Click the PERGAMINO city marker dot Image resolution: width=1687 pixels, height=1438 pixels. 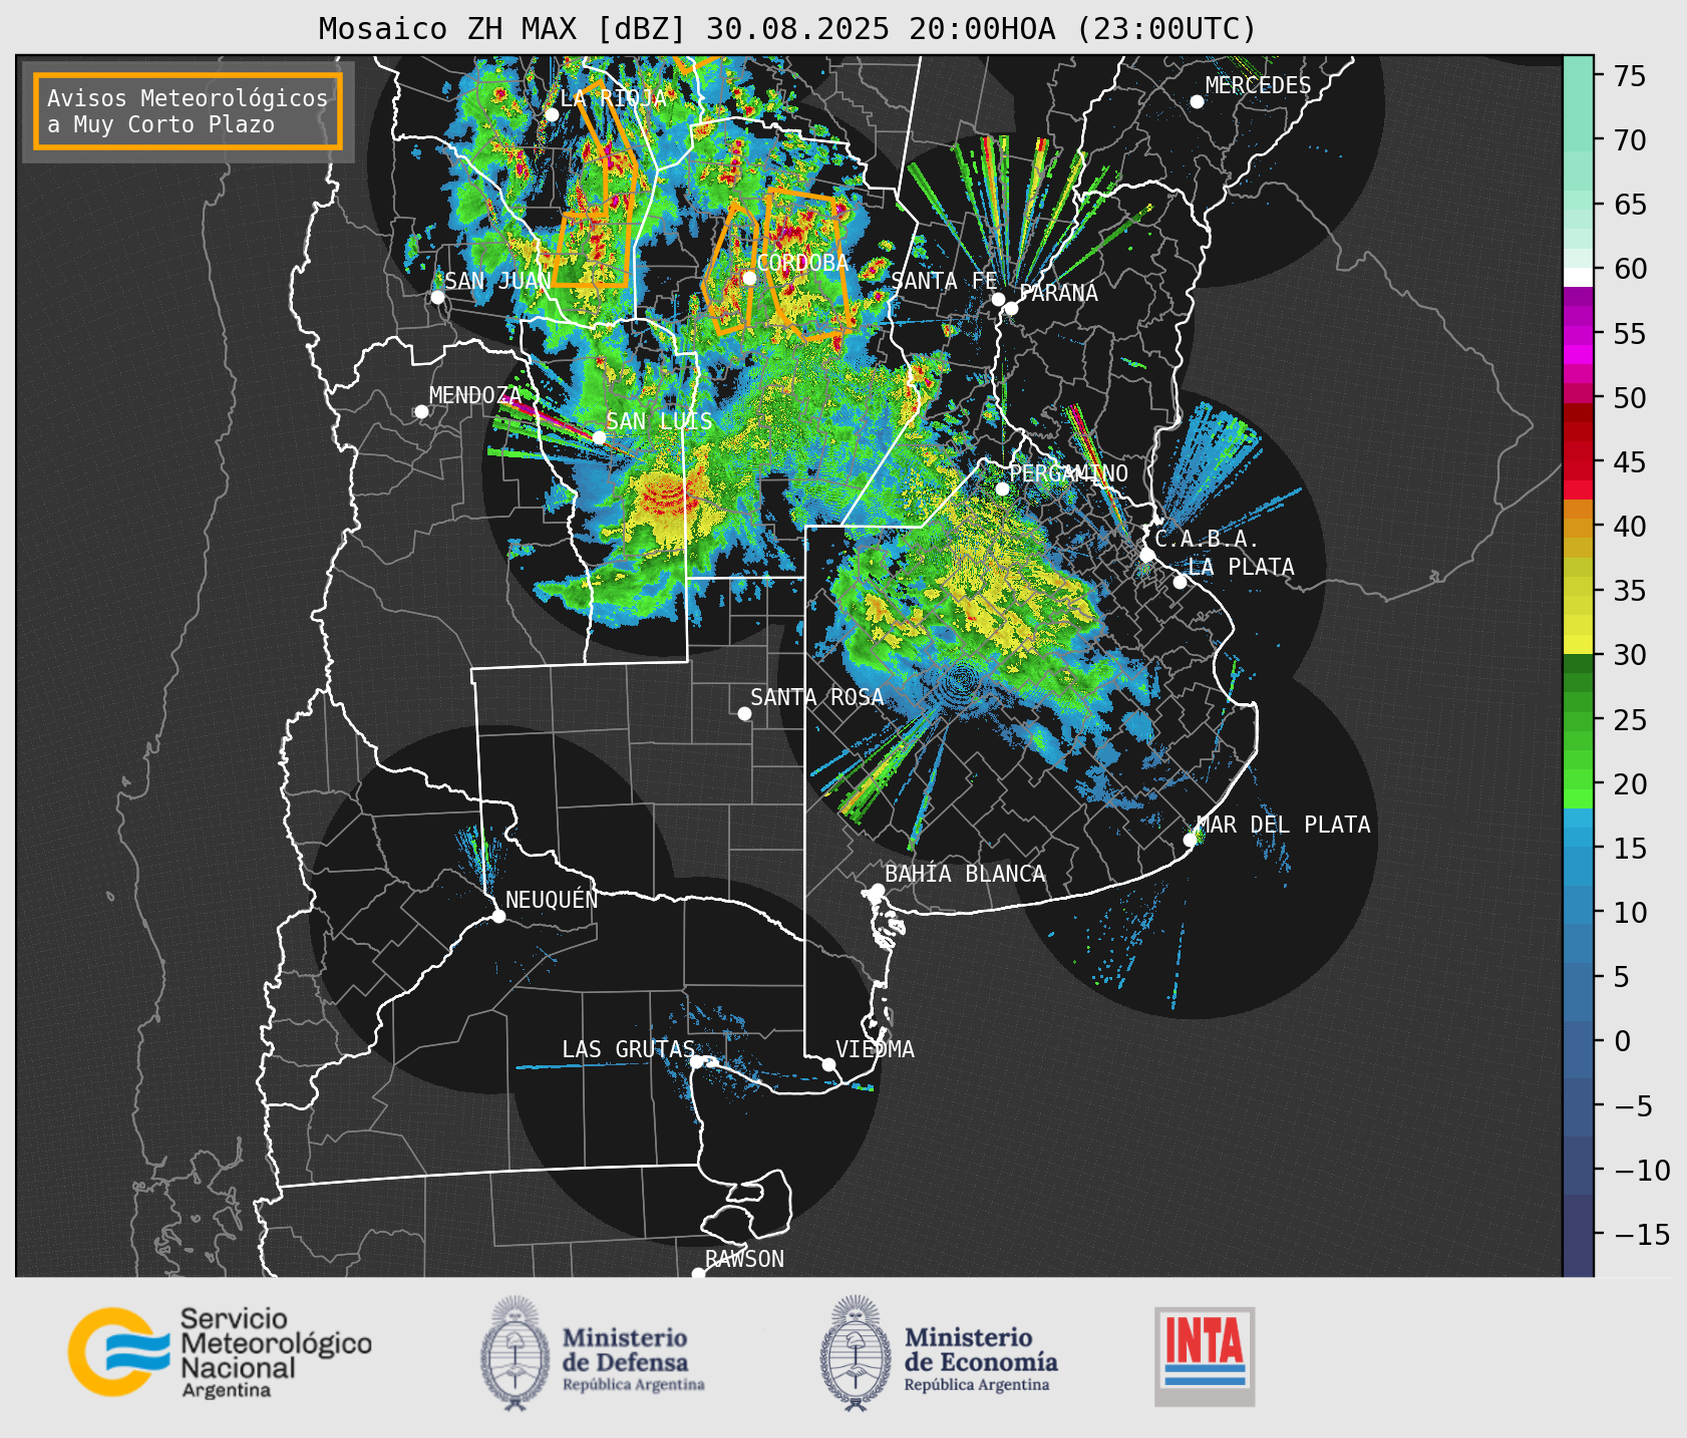1002,489
